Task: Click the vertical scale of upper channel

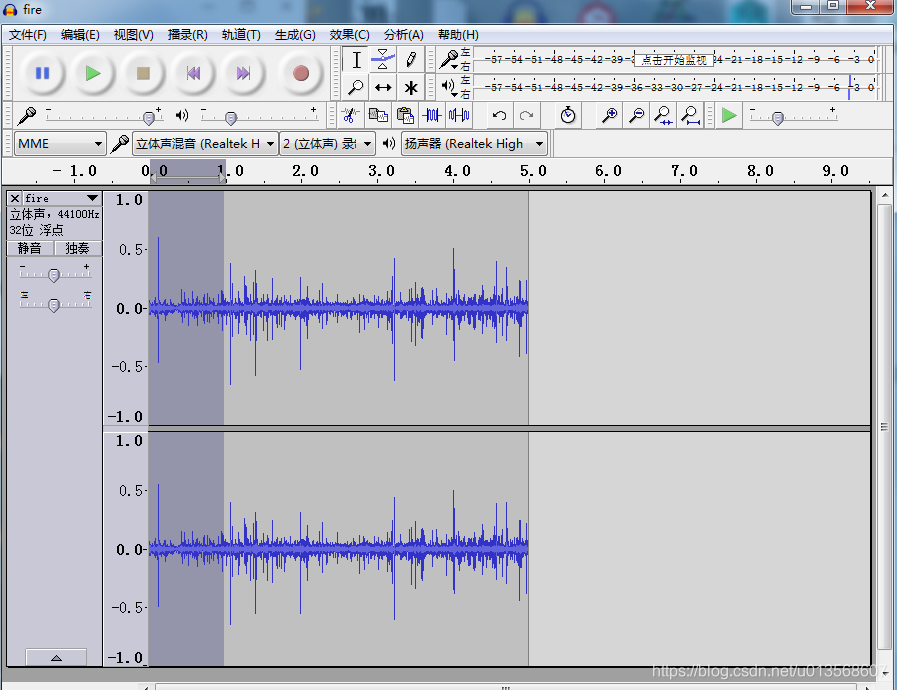Action: (x=126, y=308)
